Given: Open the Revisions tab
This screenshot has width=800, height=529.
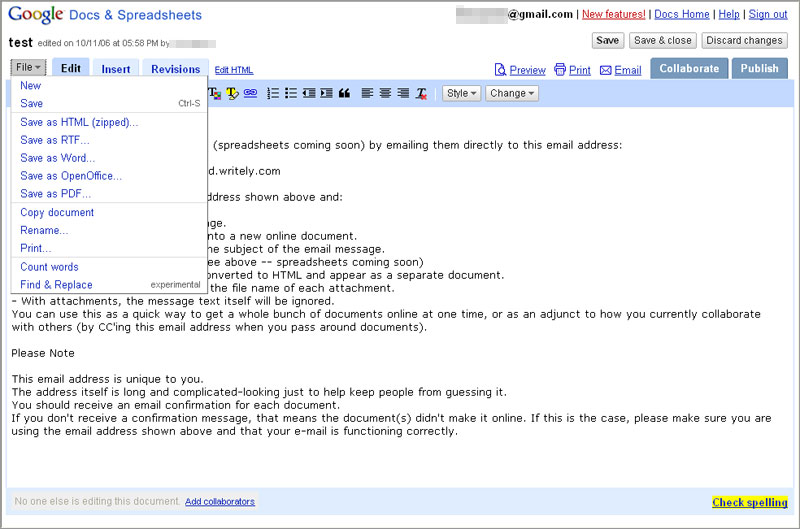Looking at the screenshot, I should [x=176, y=69].
